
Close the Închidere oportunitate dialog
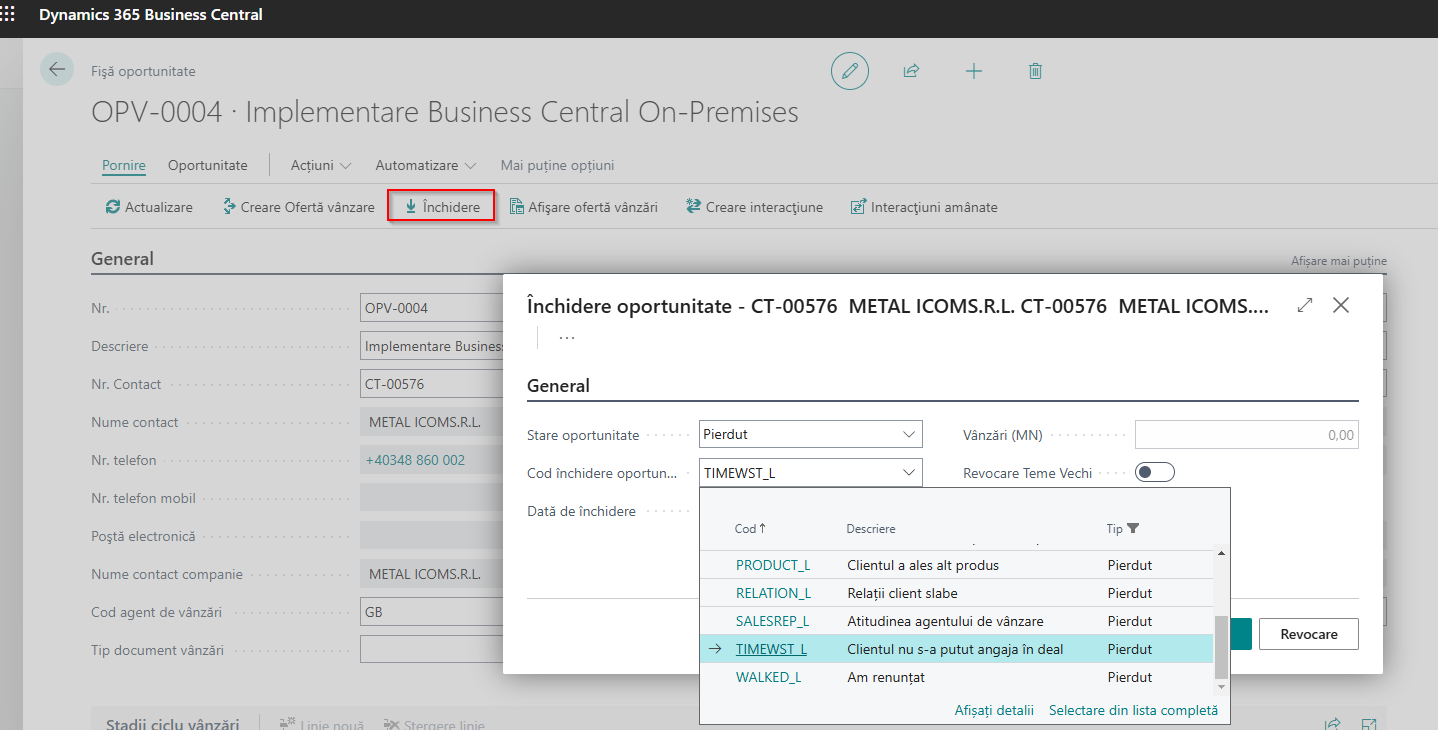1341,305
